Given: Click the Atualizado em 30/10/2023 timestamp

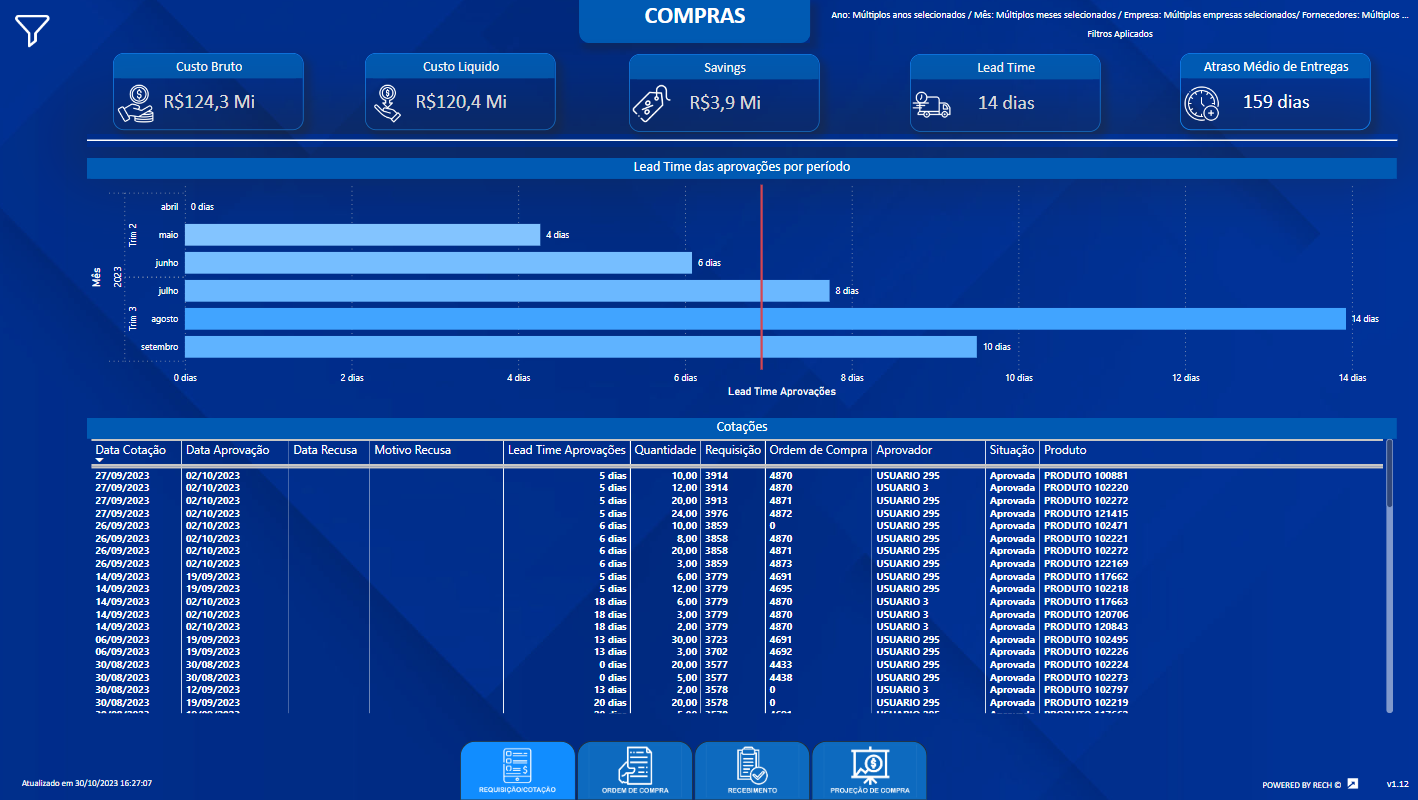Looking at the screenshot, I should coord(87,784).
